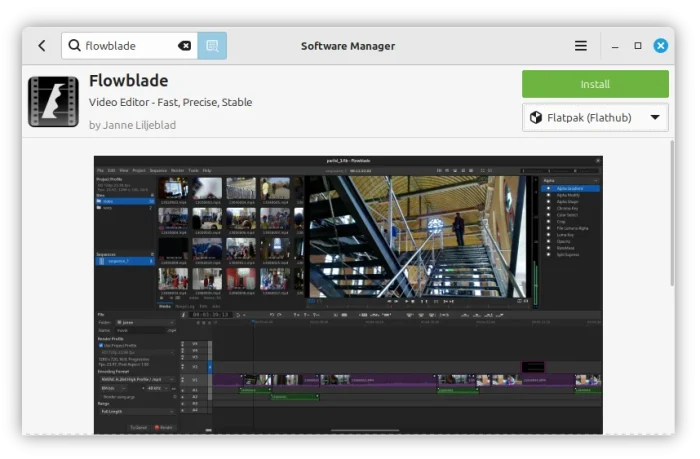Click "Video Editor - Fast, Precise, Stable" summary

[x=171, y=102]
